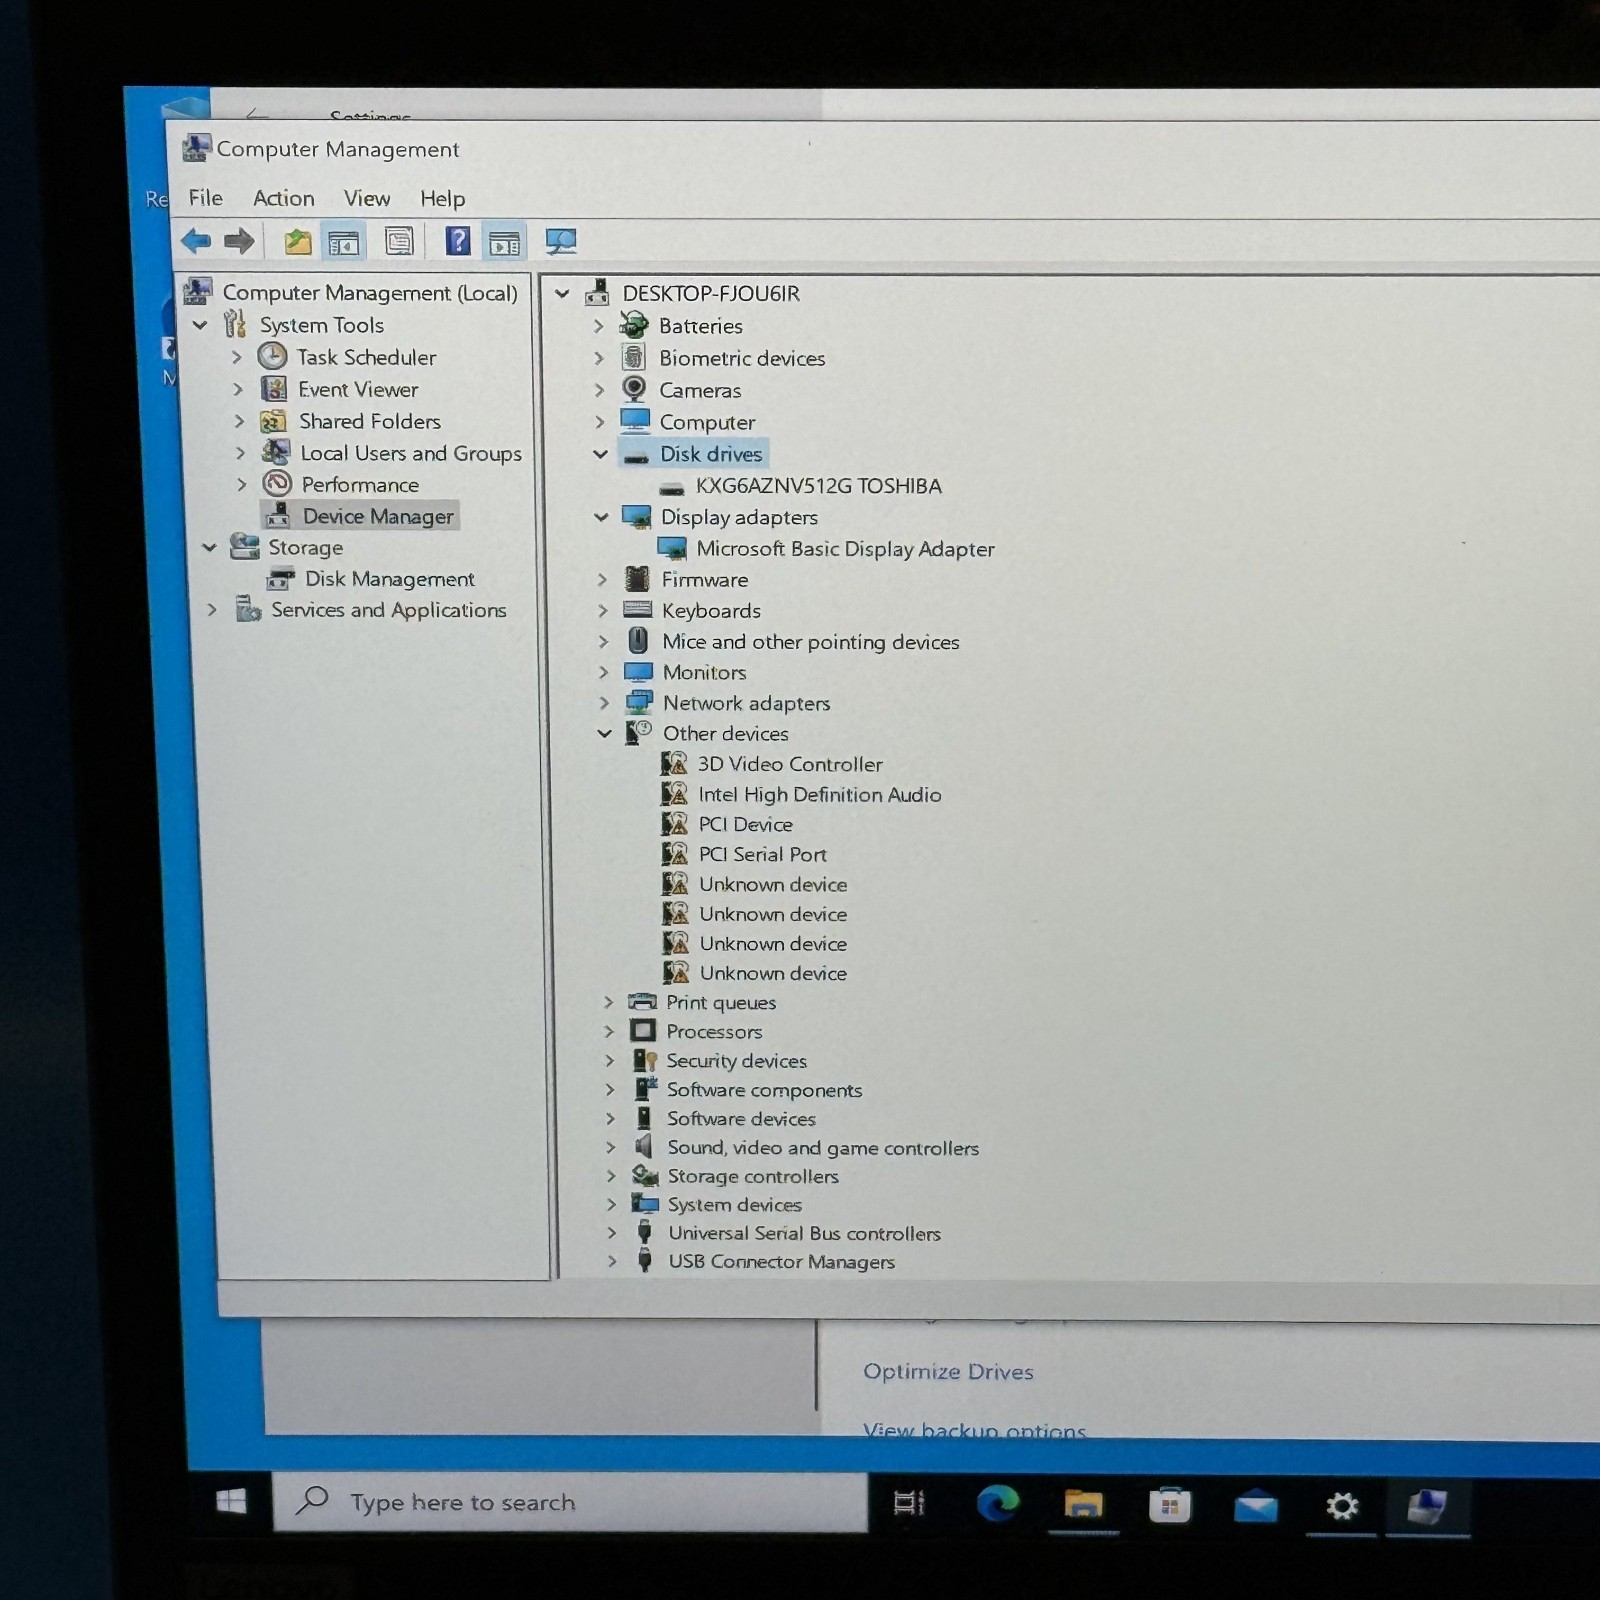Select Software components category
The image size is (1600, 1600).
click(764, 1090)
